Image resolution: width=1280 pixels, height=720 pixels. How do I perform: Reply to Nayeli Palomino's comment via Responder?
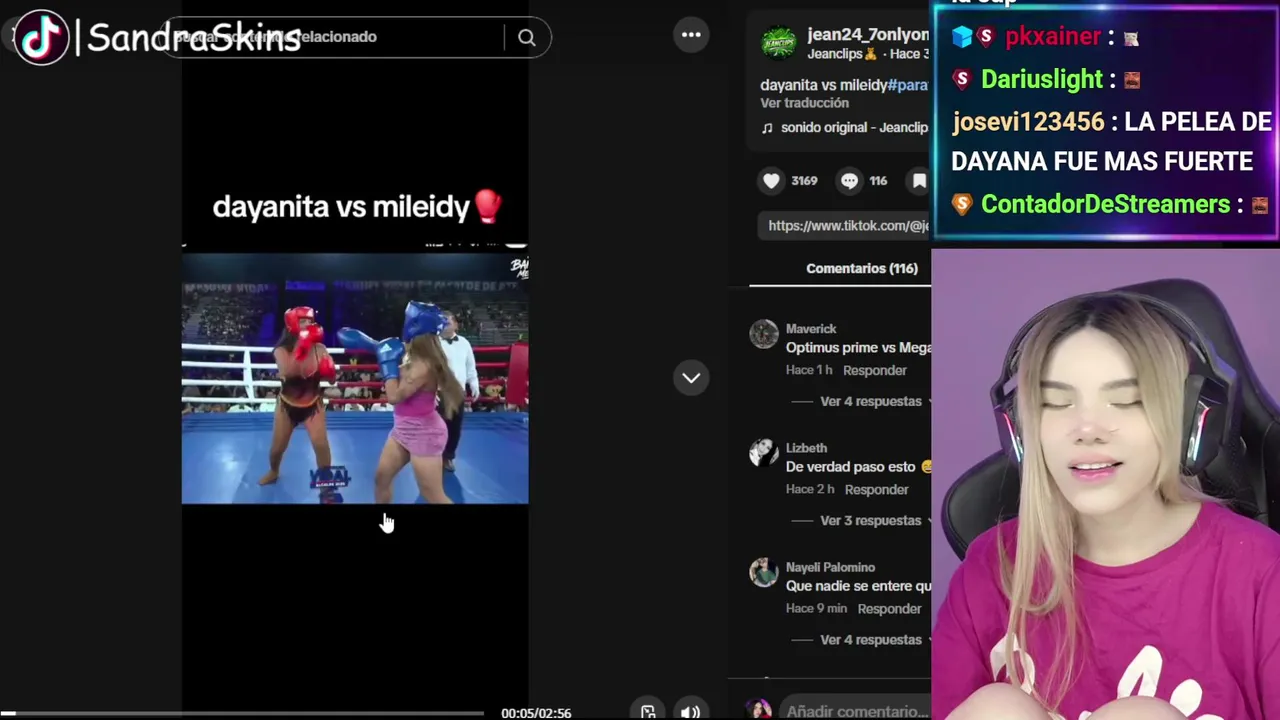[x=889, y=608]
